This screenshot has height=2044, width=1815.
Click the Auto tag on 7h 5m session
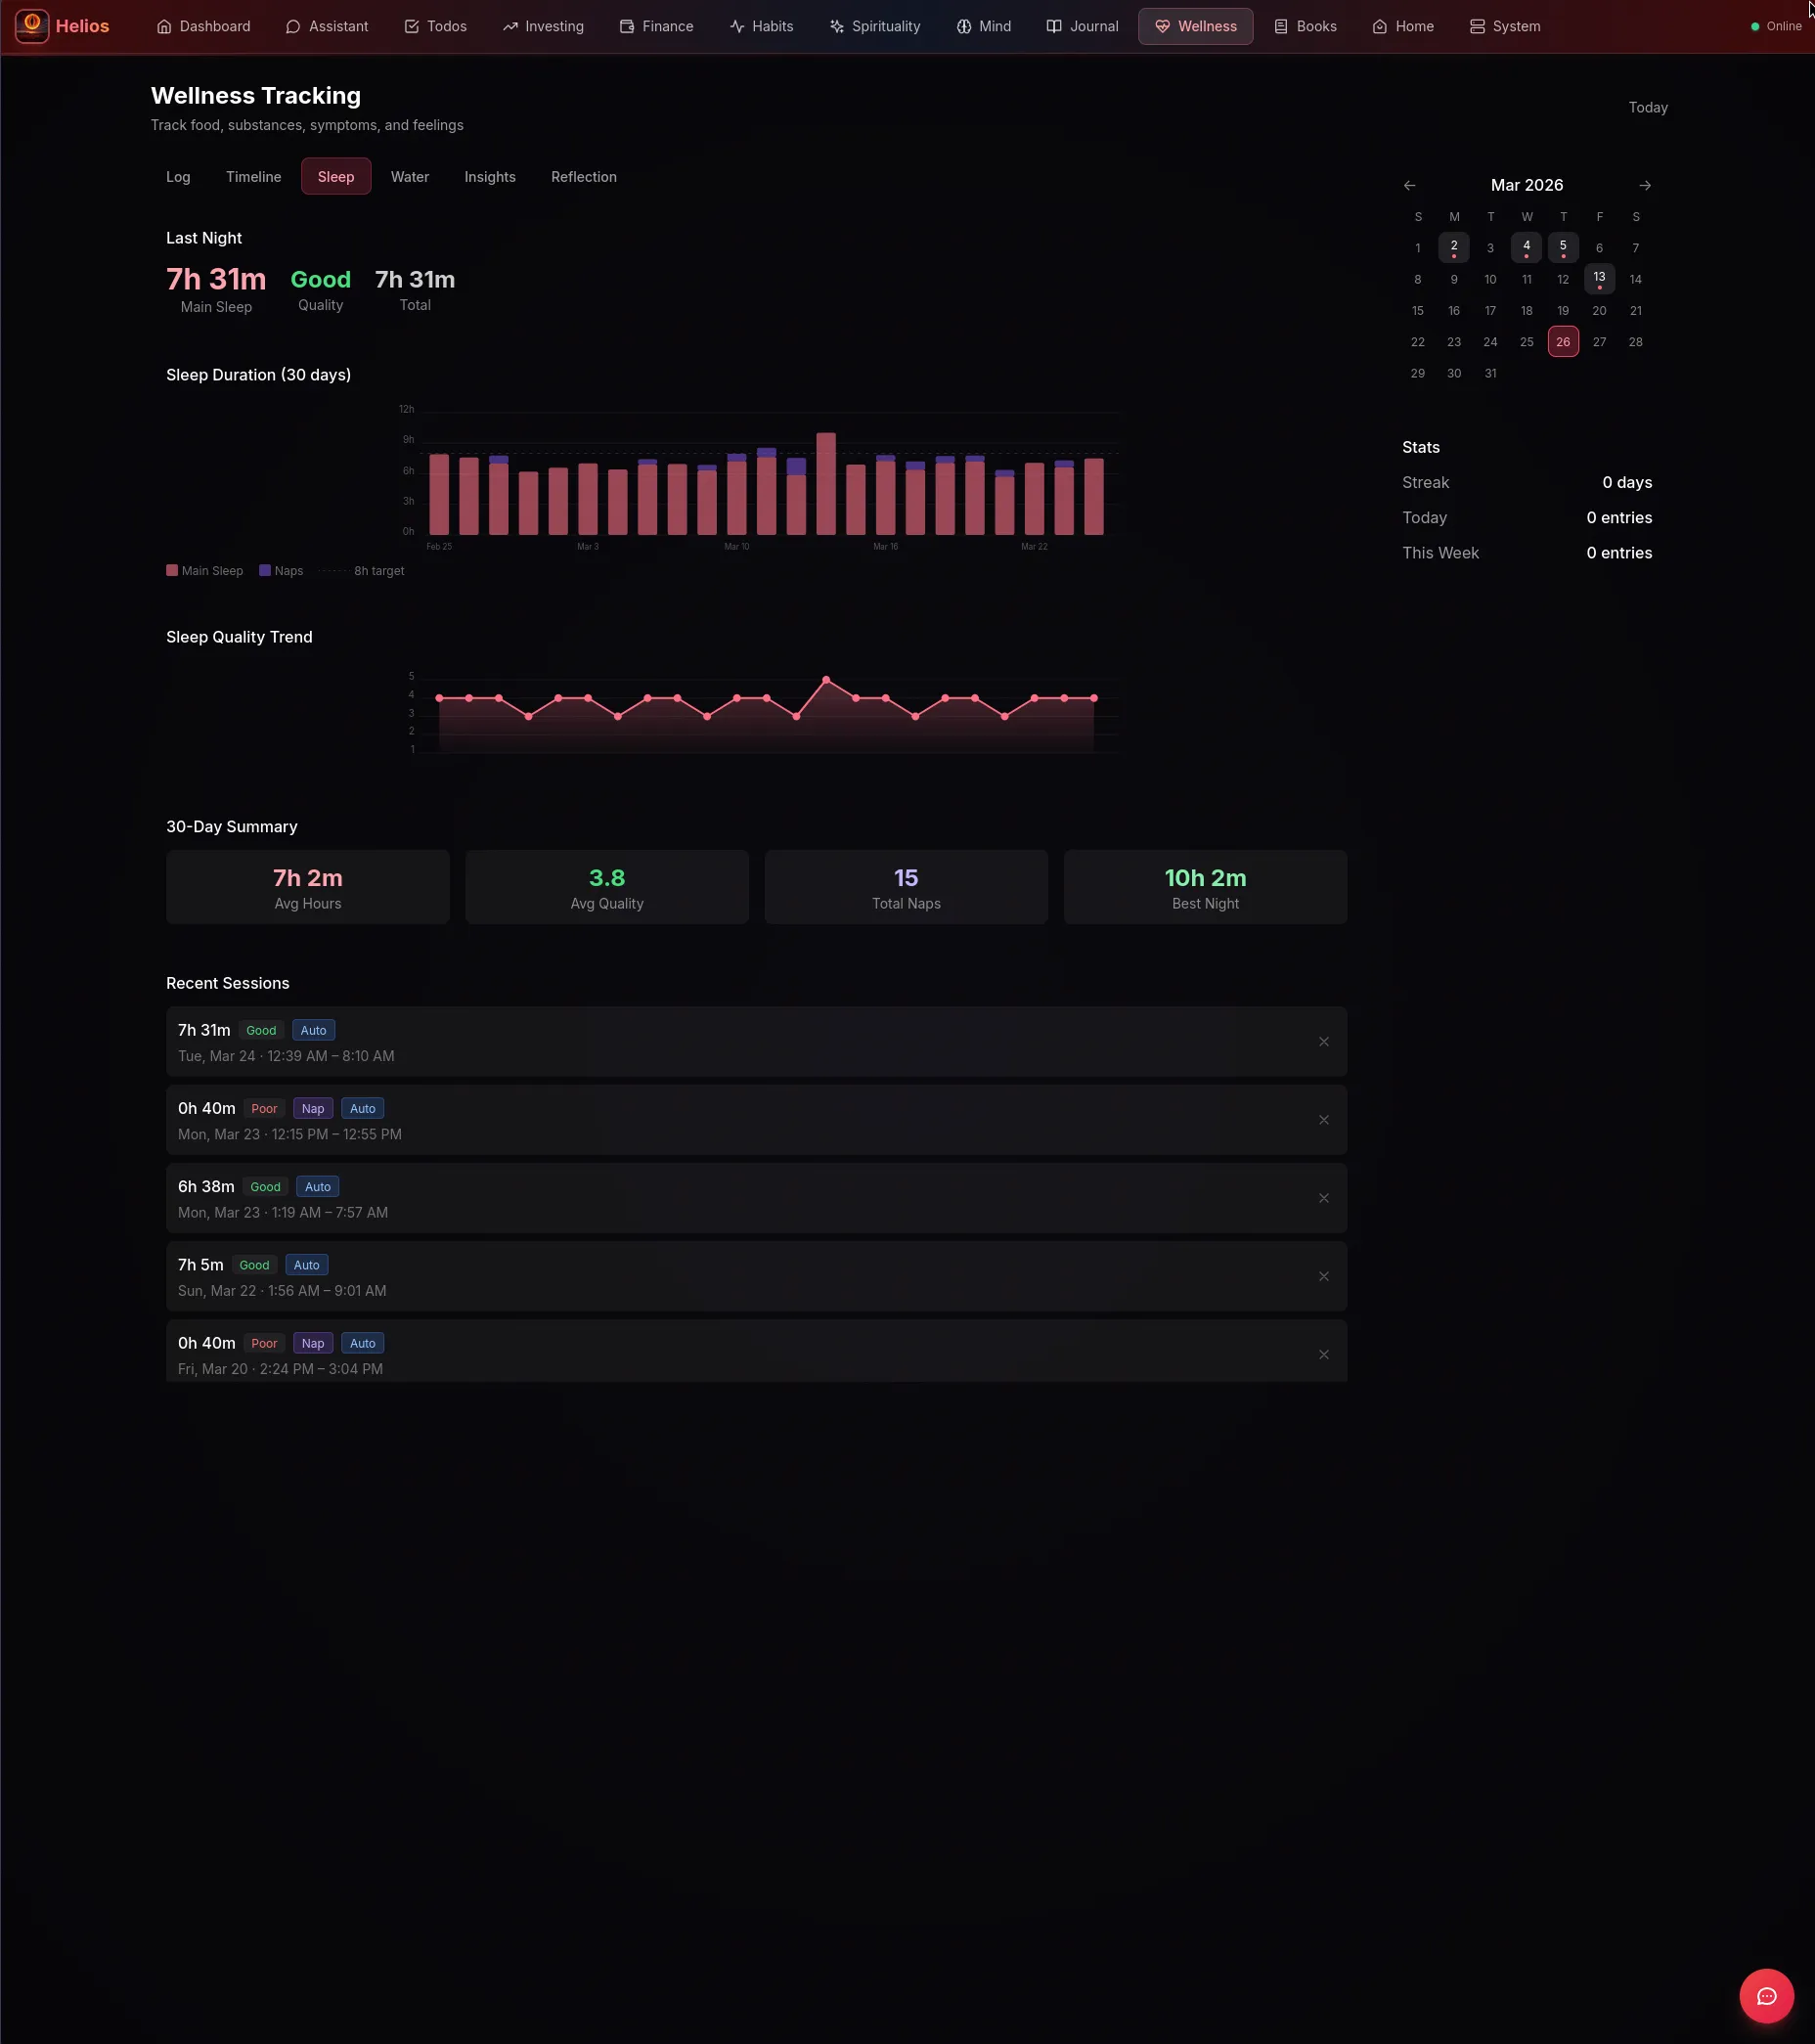click(x=307, y=1265)
